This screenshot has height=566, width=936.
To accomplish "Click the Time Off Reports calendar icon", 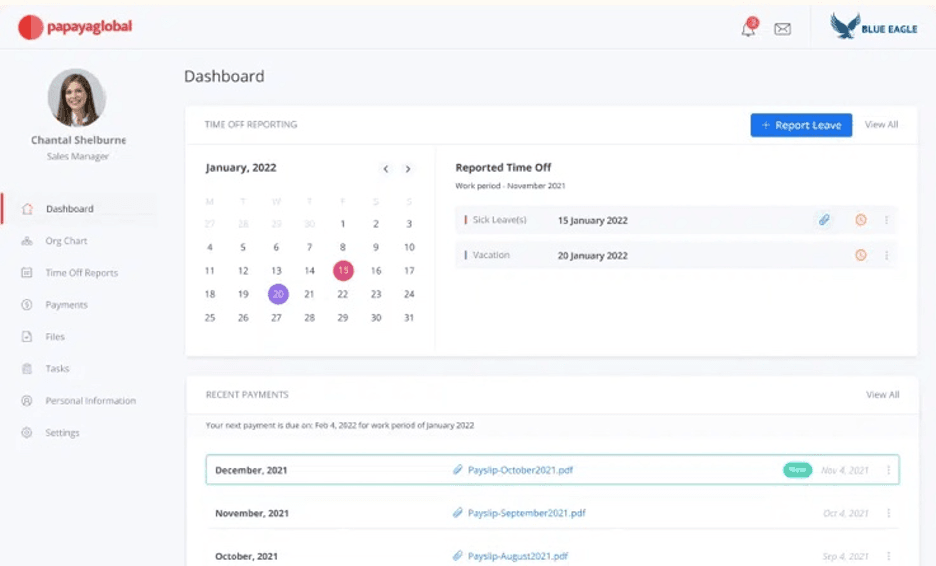I will pos(27,273).
